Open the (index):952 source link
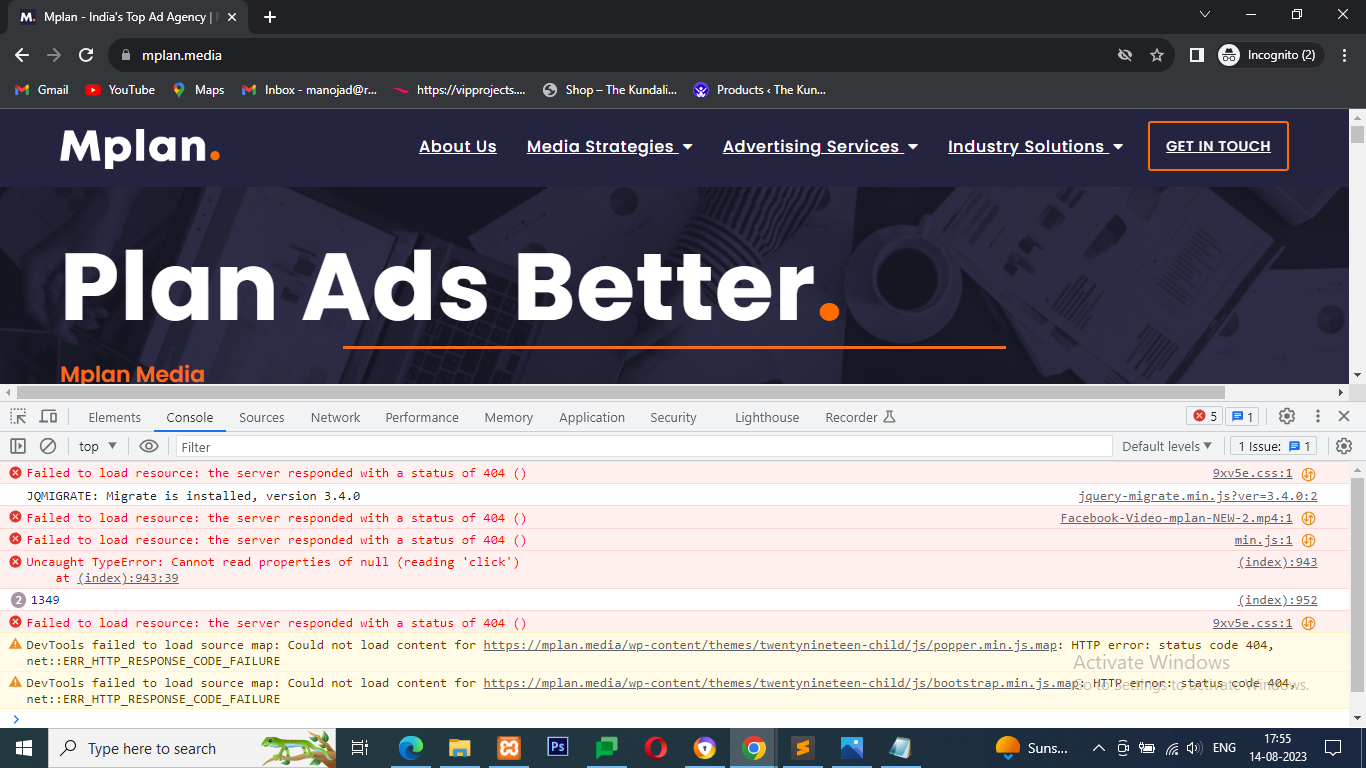The height and width of the screenshot is (768, 1366). (1278, 600)
